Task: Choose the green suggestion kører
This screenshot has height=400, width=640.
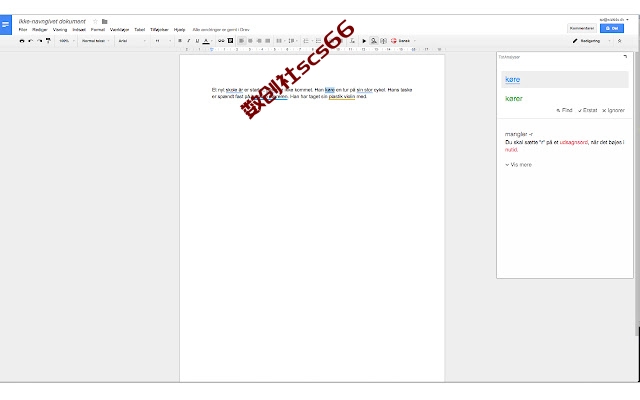Action: 514,98
